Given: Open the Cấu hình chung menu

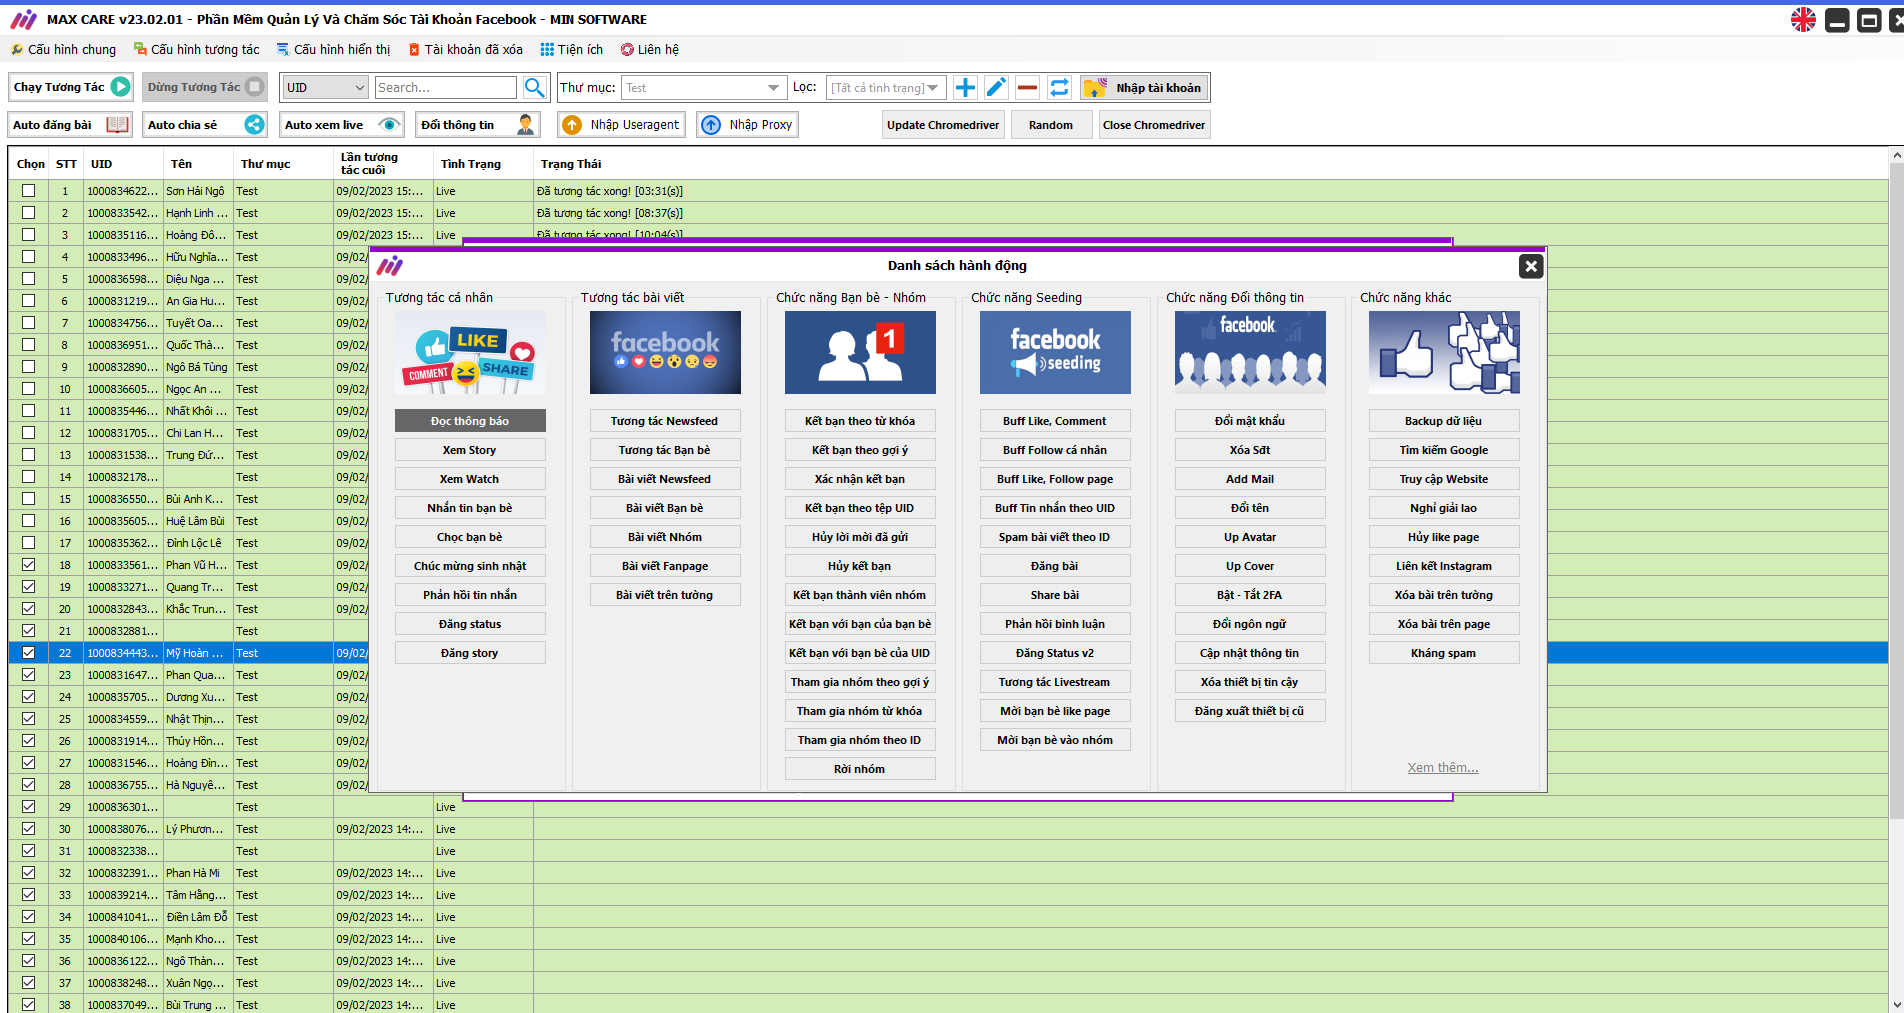Looking at the screenshot, I should point(63,49).
